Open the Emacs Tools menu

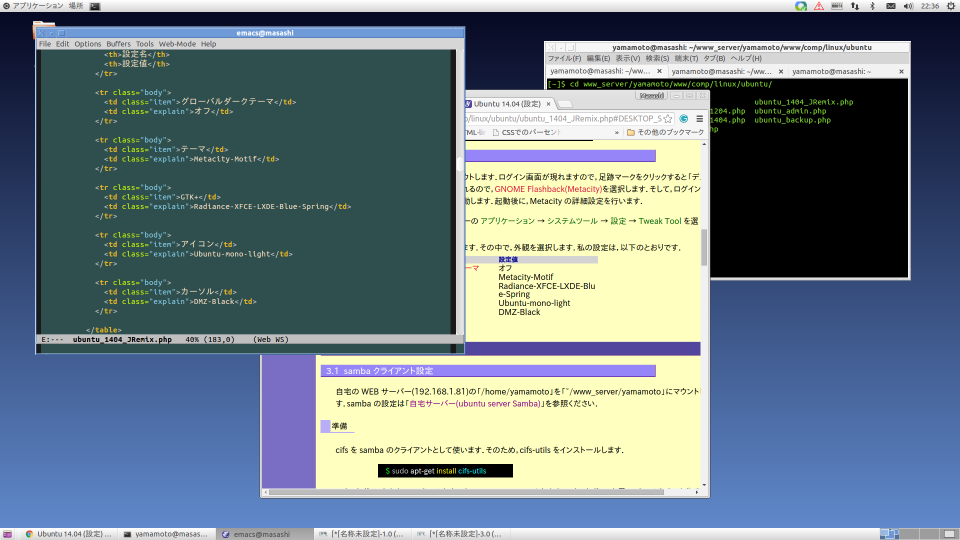click(144, 44)
